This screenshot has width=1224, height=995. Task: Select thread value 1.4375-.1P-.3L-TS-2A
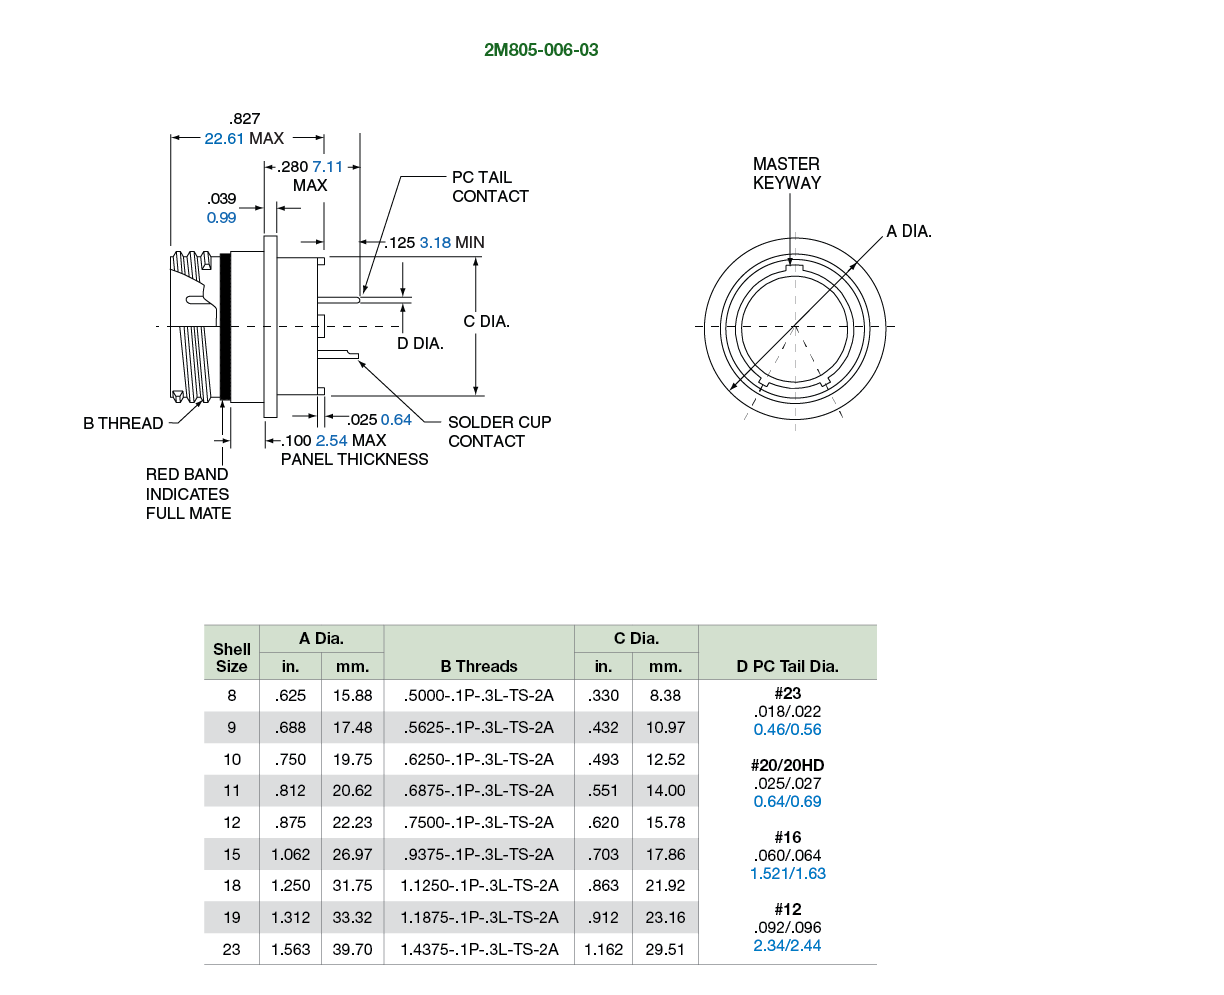pos(479,949)
